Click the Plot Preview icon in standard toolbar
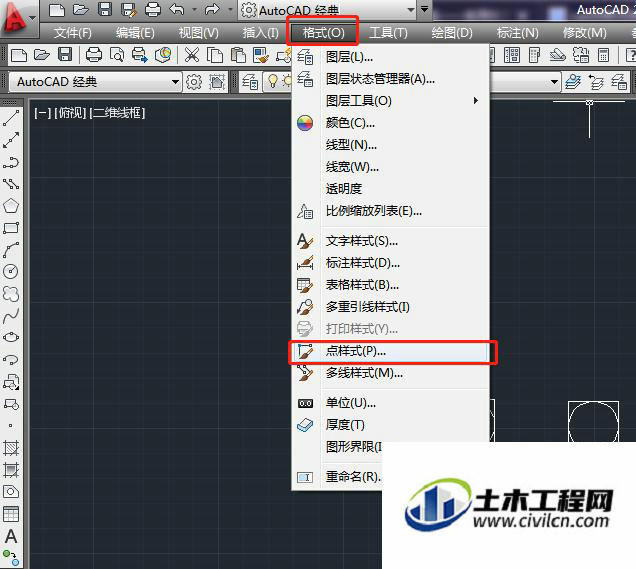The width and height of the screenshot is (636, 569). [117, 55]
